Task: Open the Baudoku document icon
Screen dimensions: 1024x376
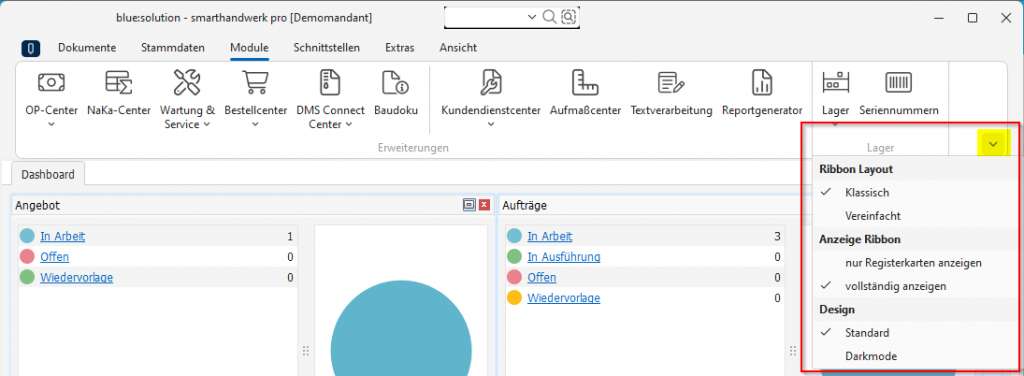Action: [396, 82]
